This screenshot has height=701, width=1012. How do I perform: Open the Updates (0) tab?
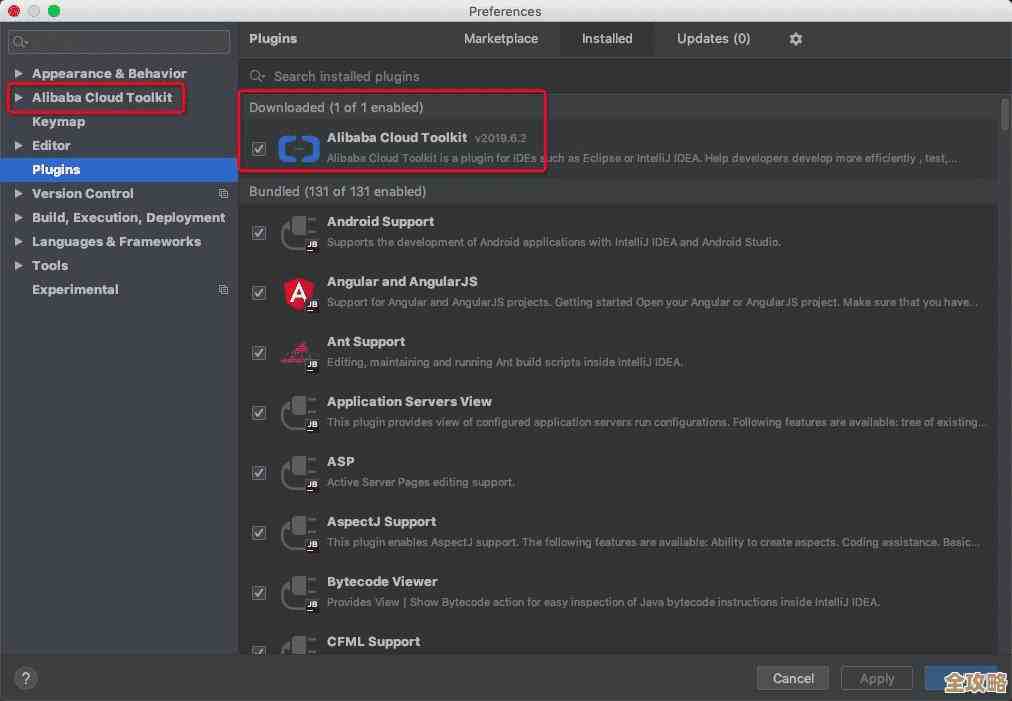(712, 39)
